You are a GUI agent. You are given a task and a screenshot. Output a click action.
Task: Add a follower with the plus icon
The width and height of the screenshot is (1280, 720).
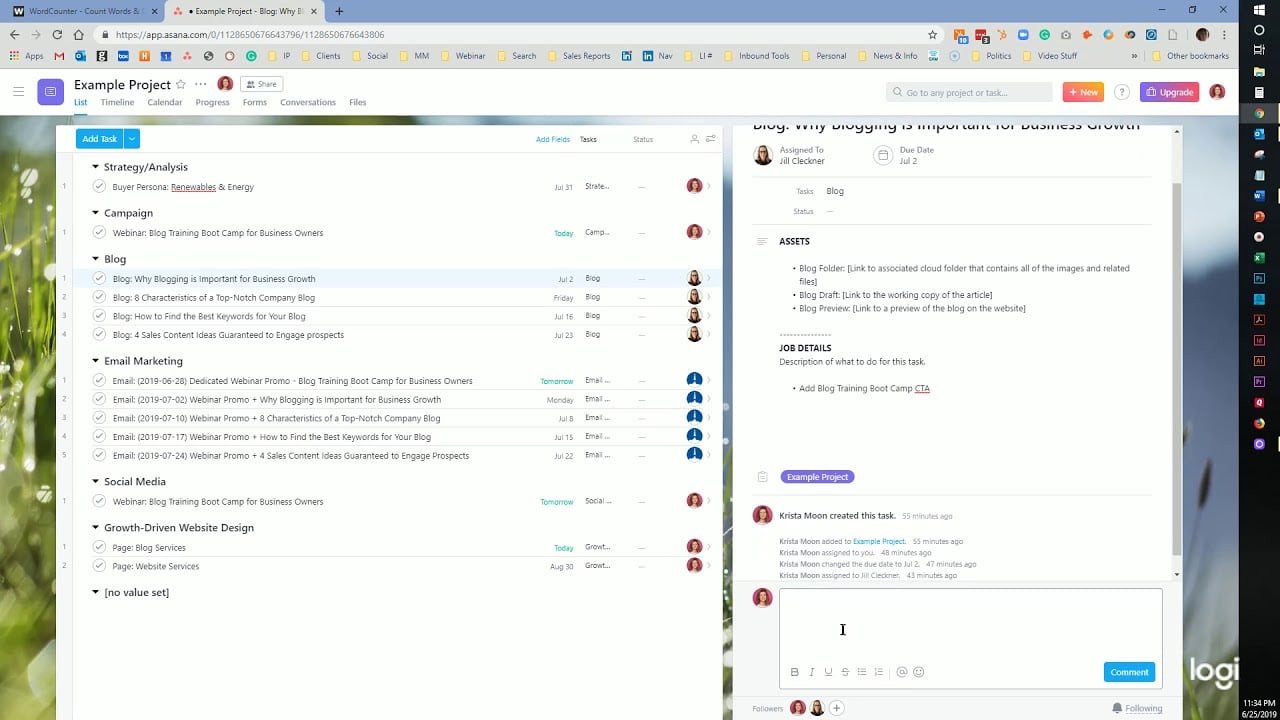[x=837, y=708]
